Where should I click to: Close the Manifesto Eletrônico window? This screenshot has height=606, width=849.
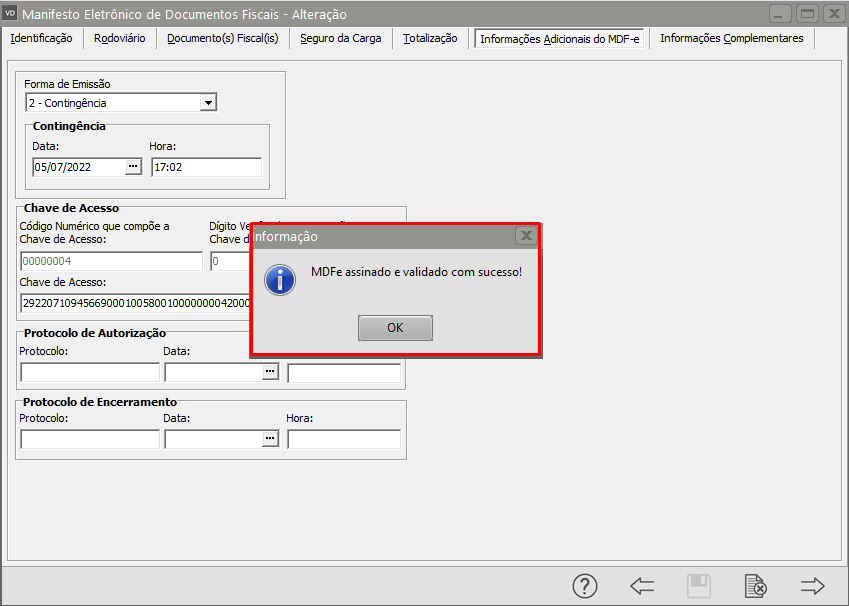(x=835, y=14)
